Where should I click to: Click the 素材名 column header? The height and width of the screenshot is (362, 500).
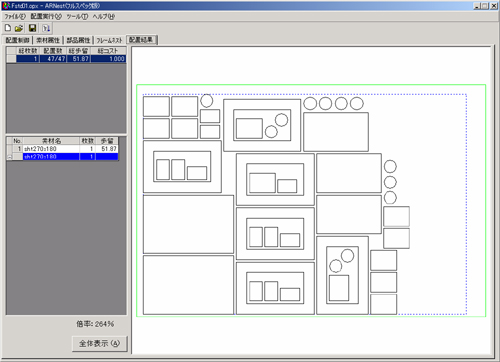pyautogui.click(x=51, y=141)
